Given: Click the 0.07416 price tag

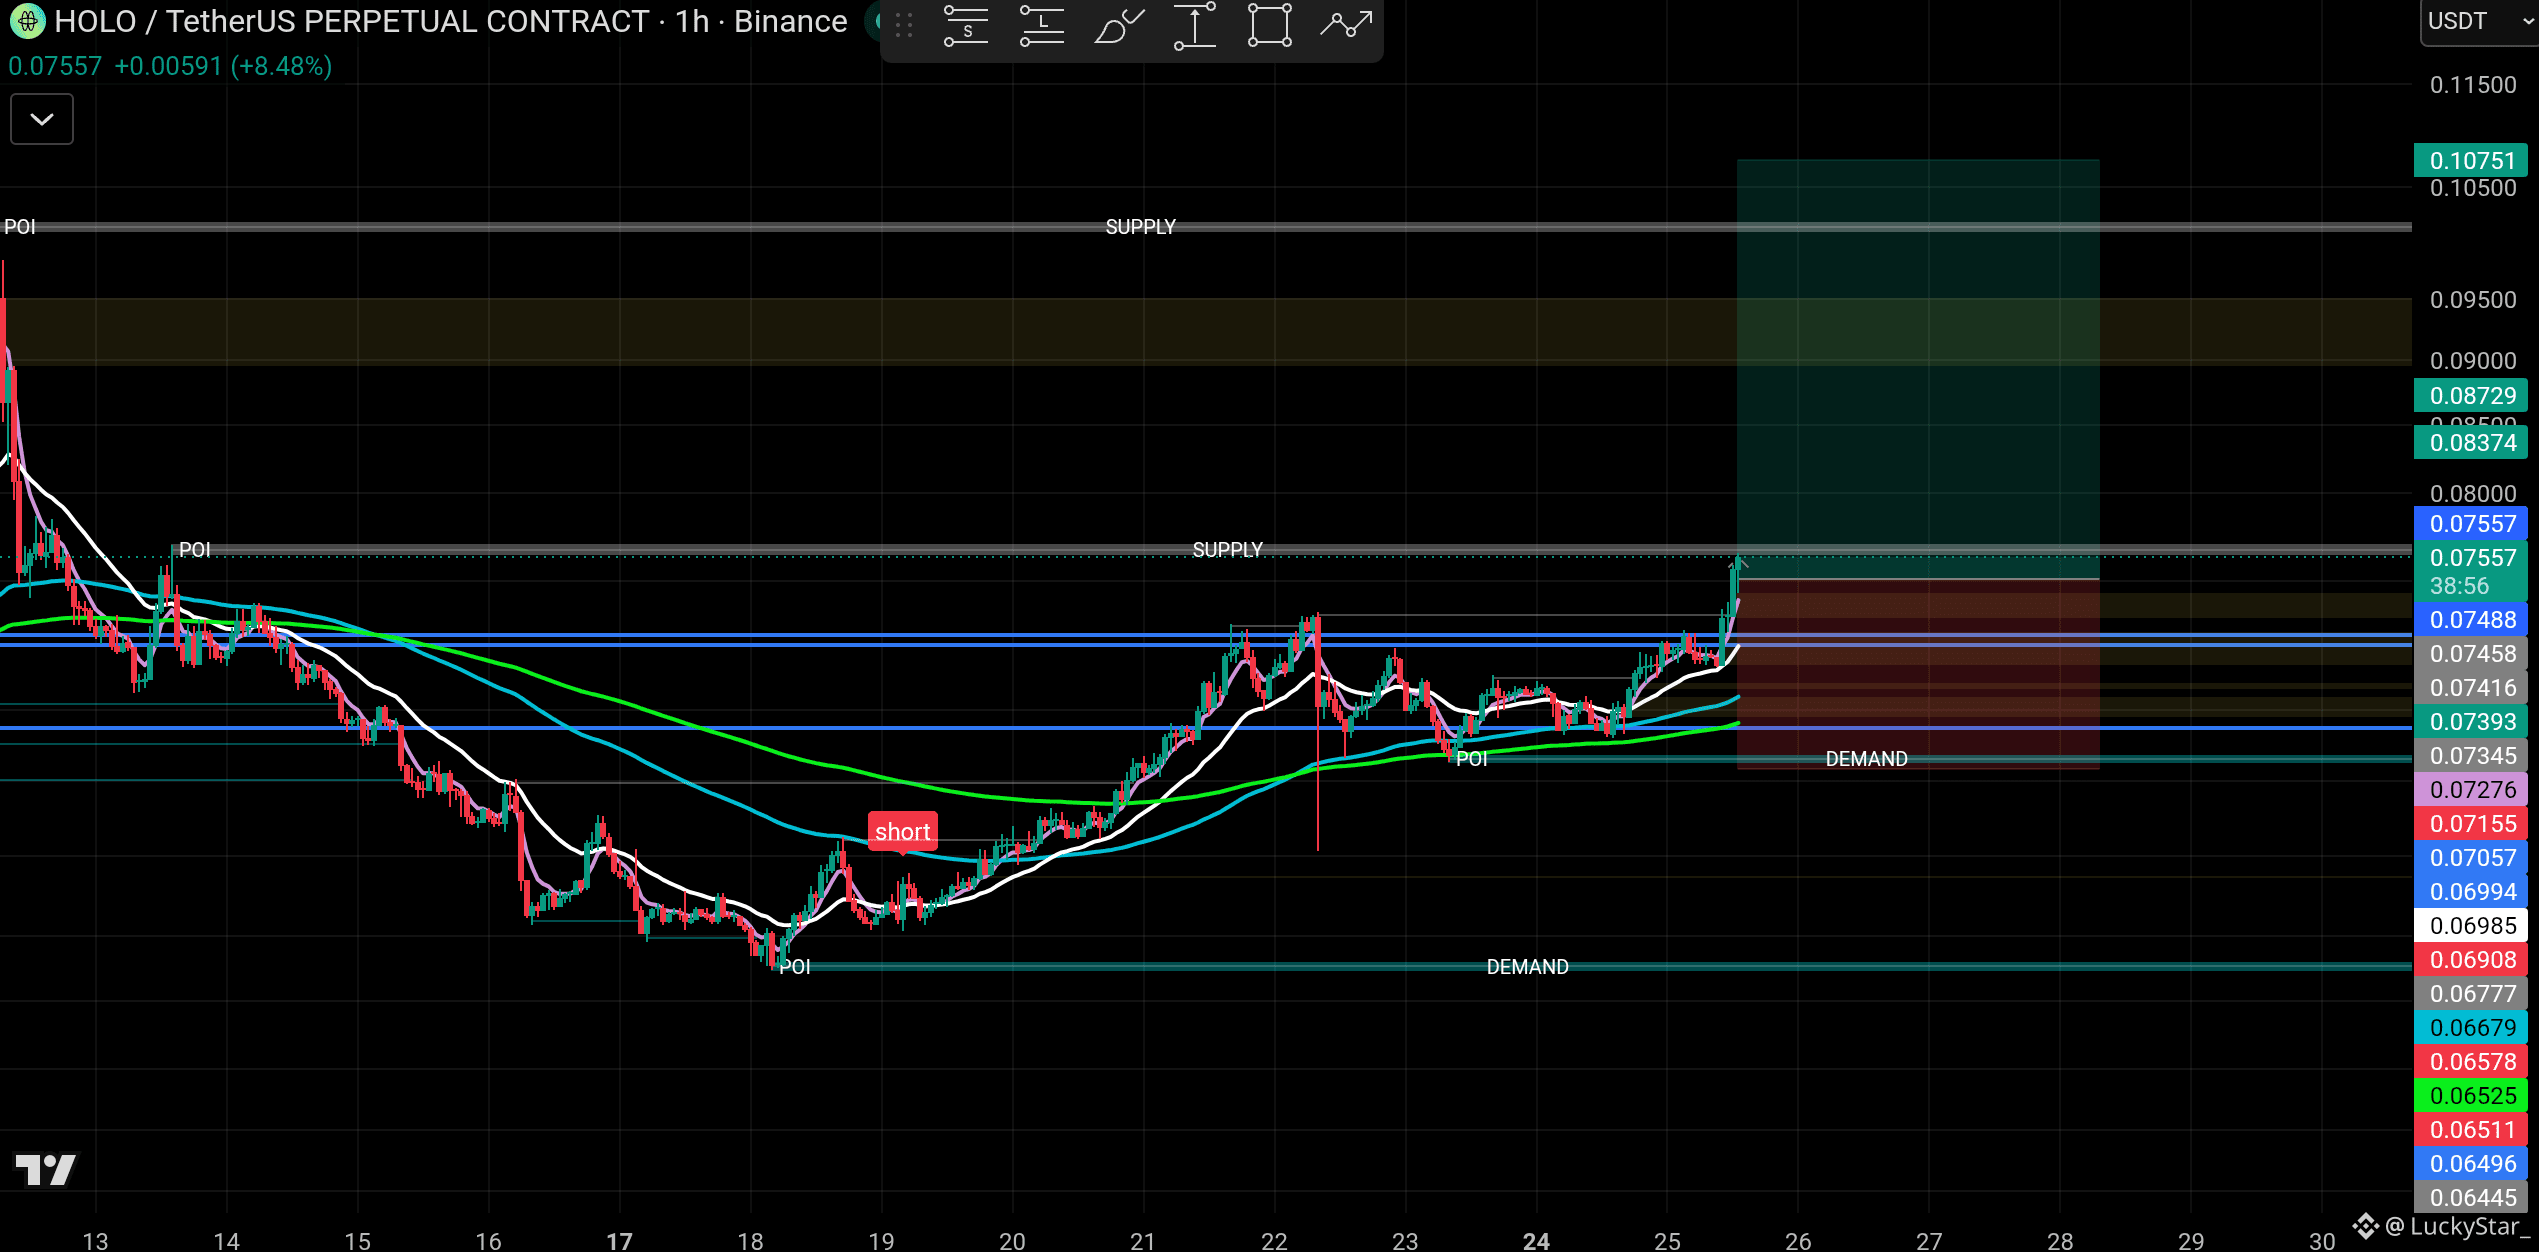Looking at the screenshot, I should click(2471, 688).
